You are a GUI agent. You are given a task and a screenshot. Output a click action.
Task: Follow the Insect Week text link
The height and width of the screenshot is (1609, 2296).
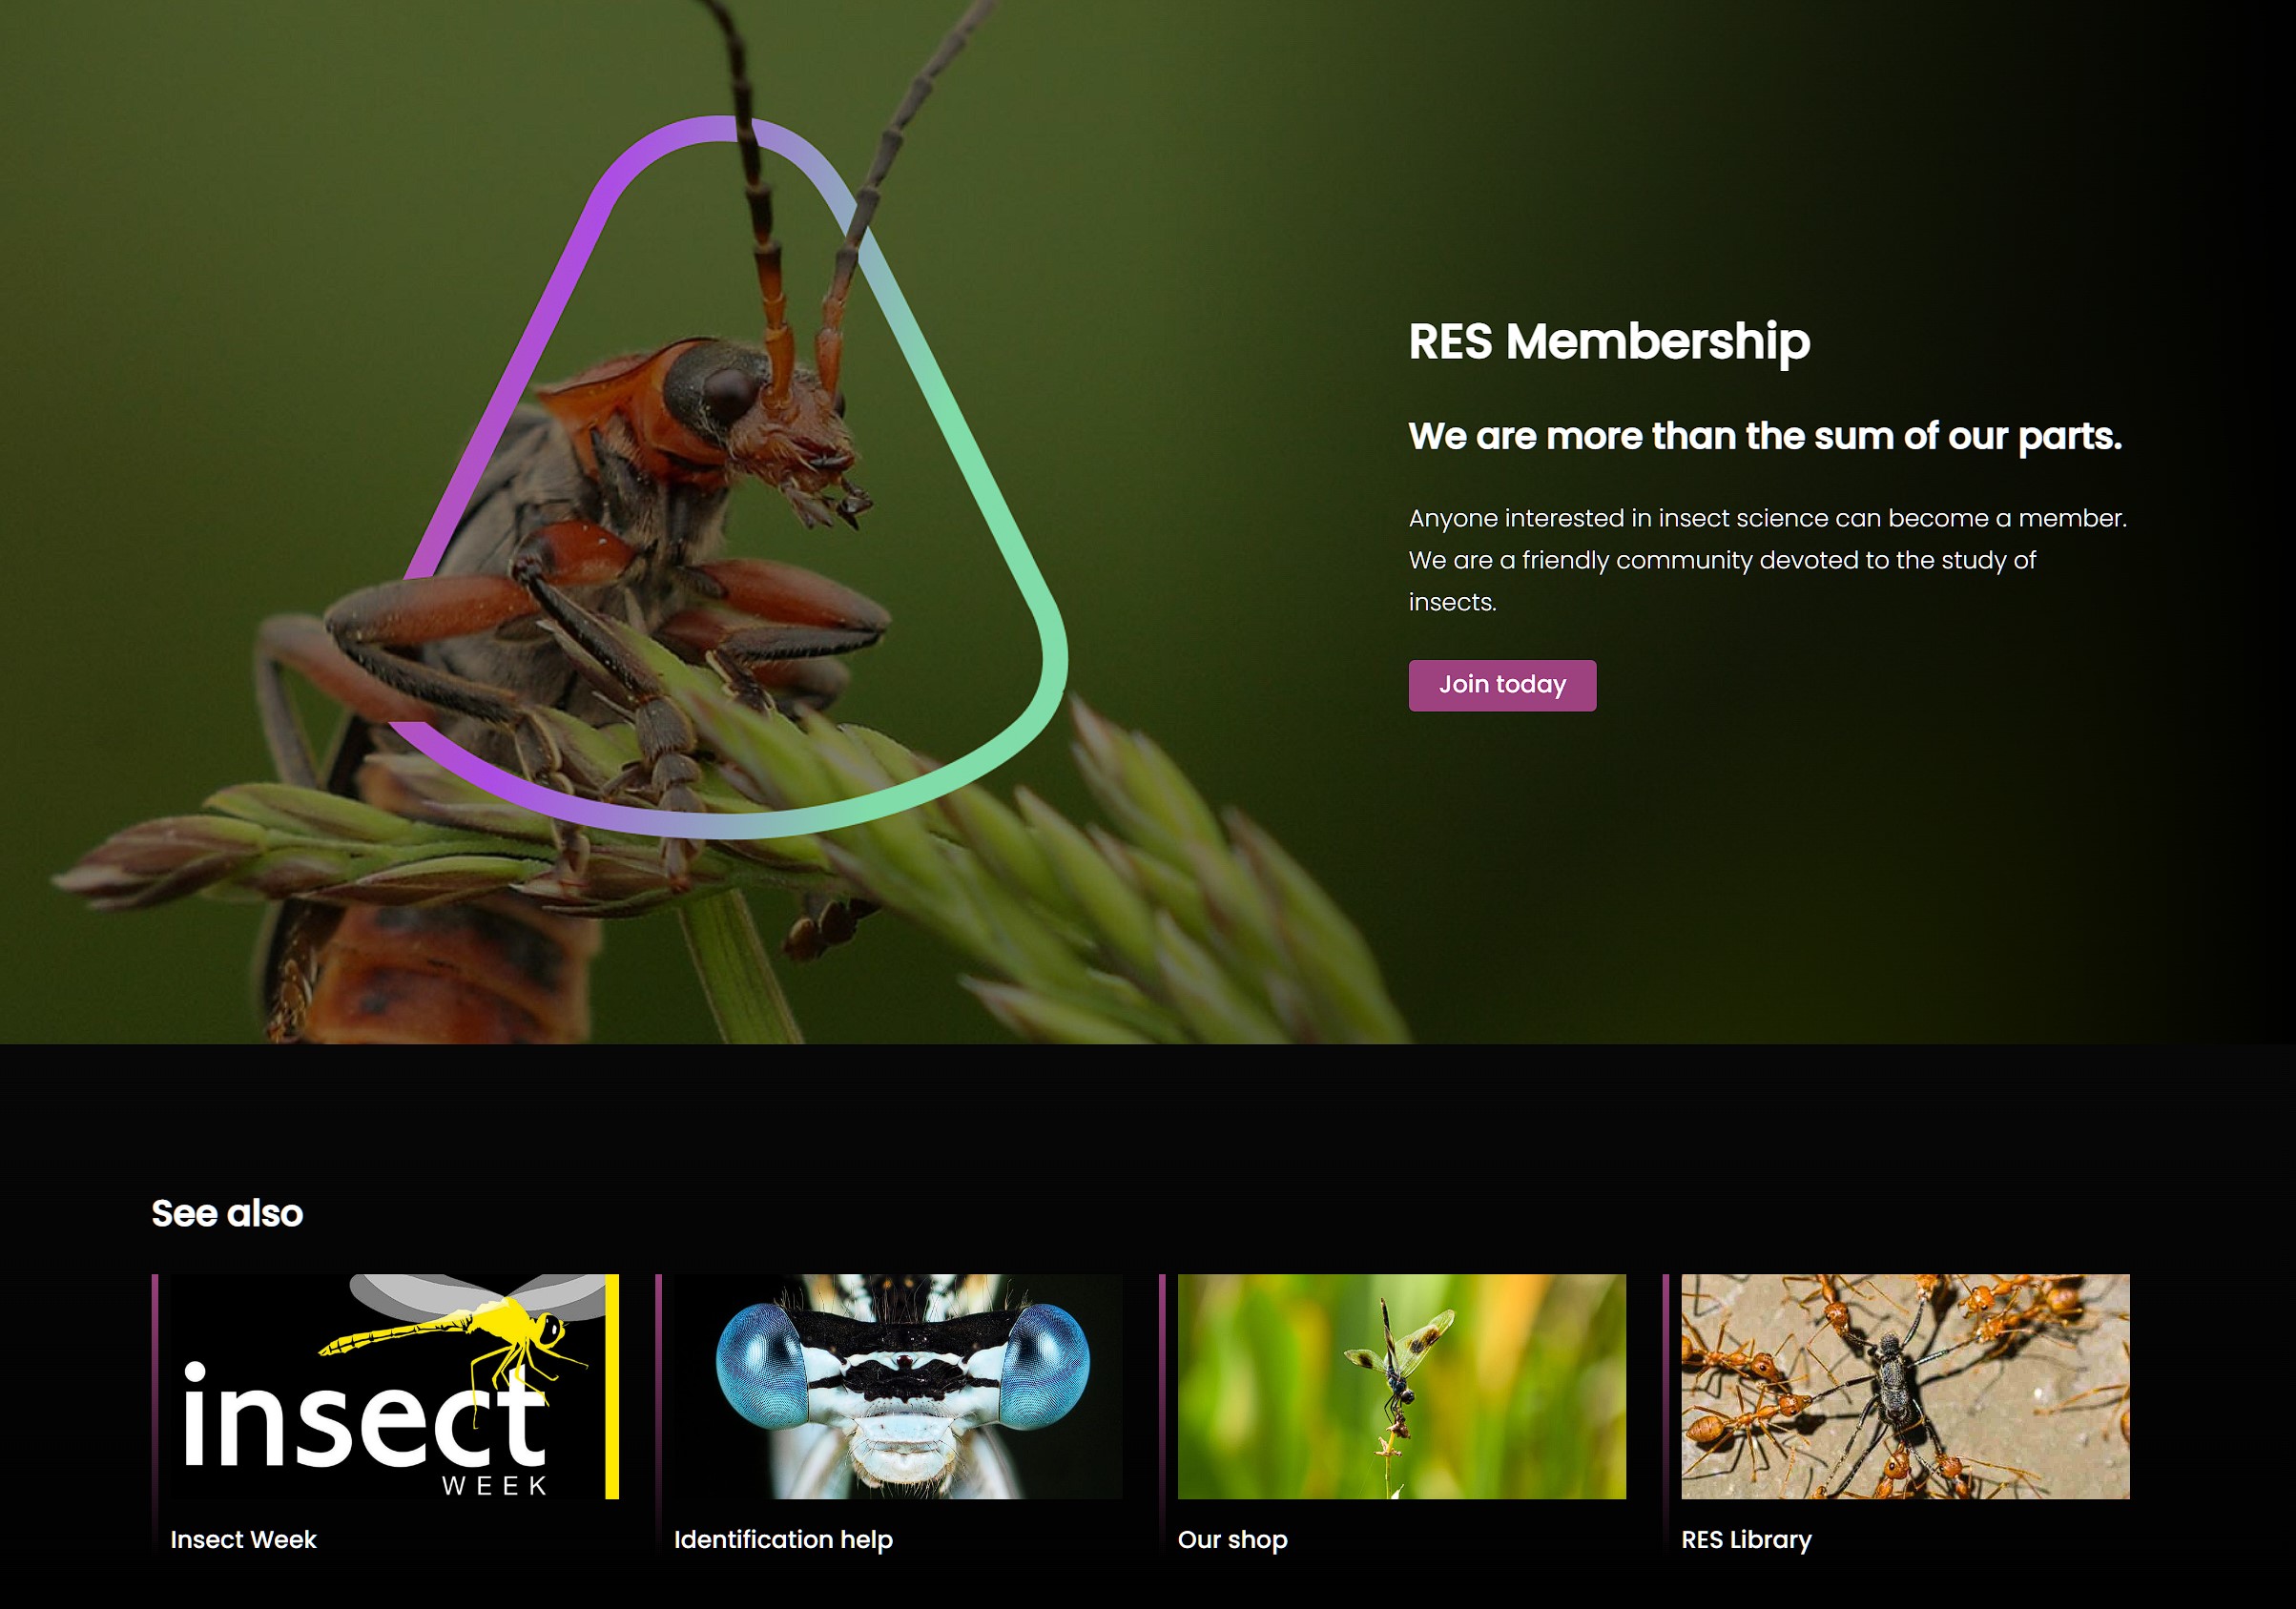[x=243, y=1539]
